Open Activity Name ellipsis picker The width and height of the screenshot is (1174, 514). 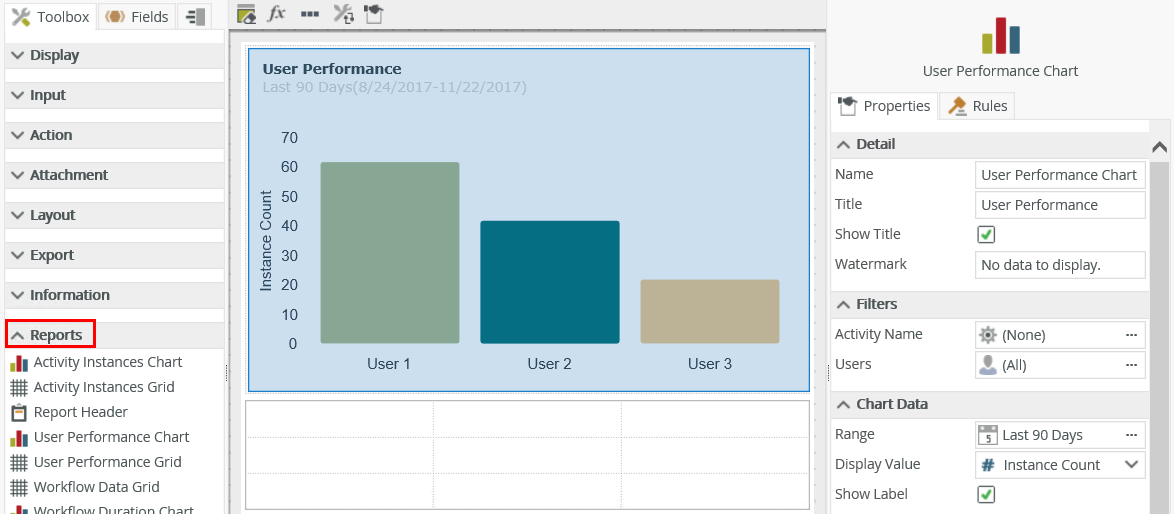tap(1131, 334)
